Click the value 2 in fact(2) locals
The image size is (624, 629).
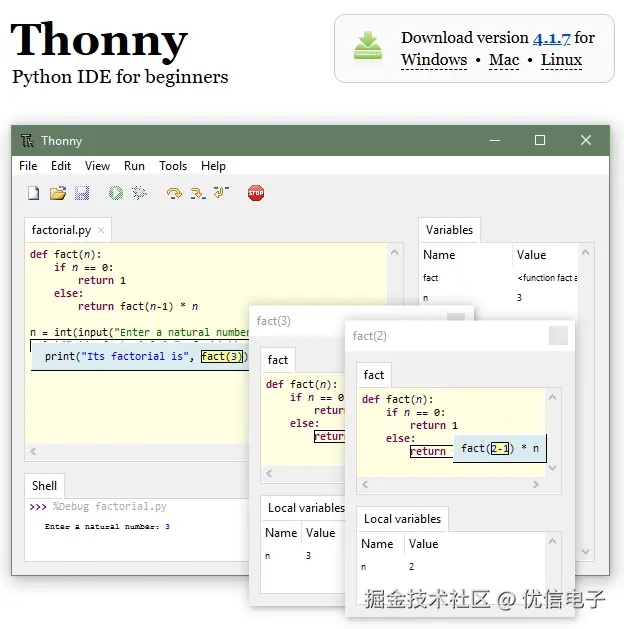(411, 566)
